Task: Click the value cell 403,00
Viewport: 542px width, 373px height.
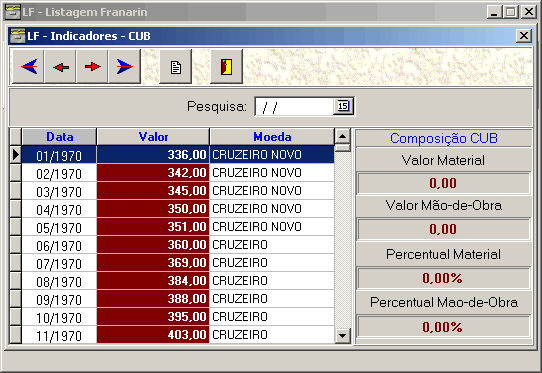Action: [x=153, y=334]
